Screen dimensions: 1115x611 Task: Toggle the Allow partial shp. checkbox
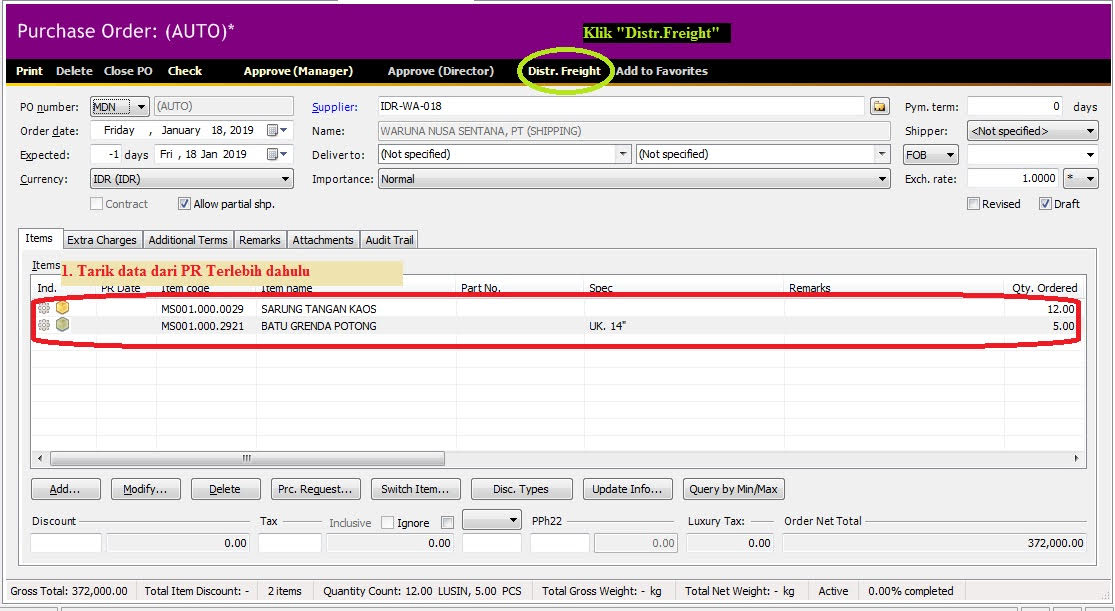click(184, 204)
